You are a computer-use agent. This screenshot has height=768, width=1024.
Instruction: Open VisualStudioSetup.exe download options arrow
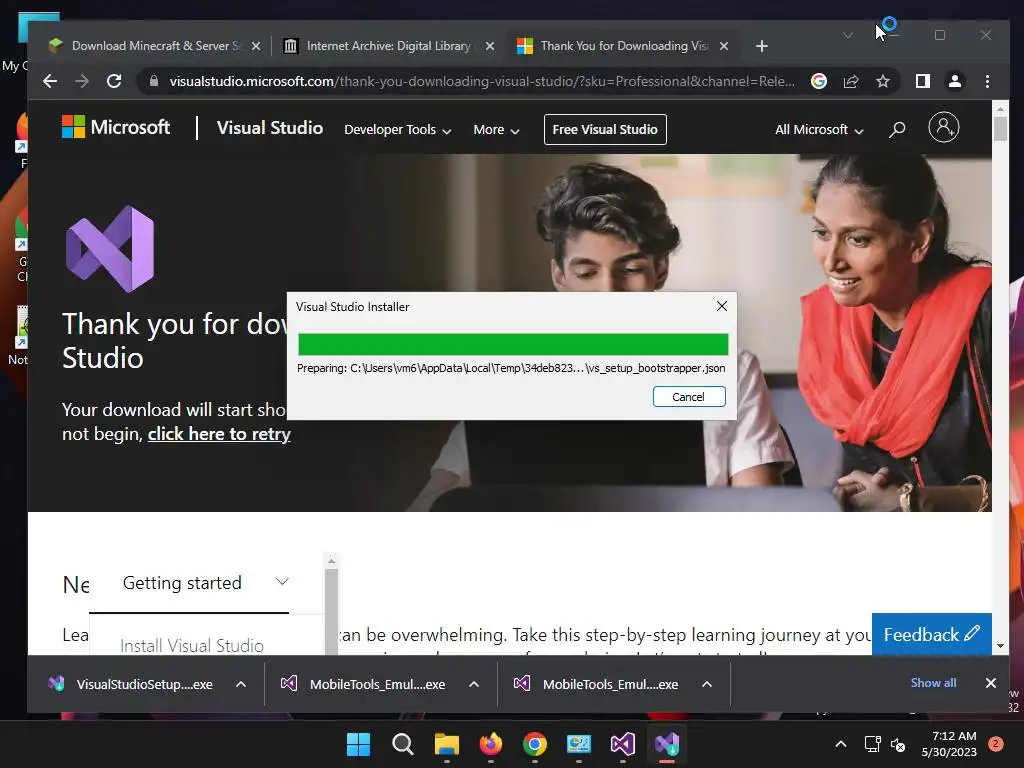(241, 684)
